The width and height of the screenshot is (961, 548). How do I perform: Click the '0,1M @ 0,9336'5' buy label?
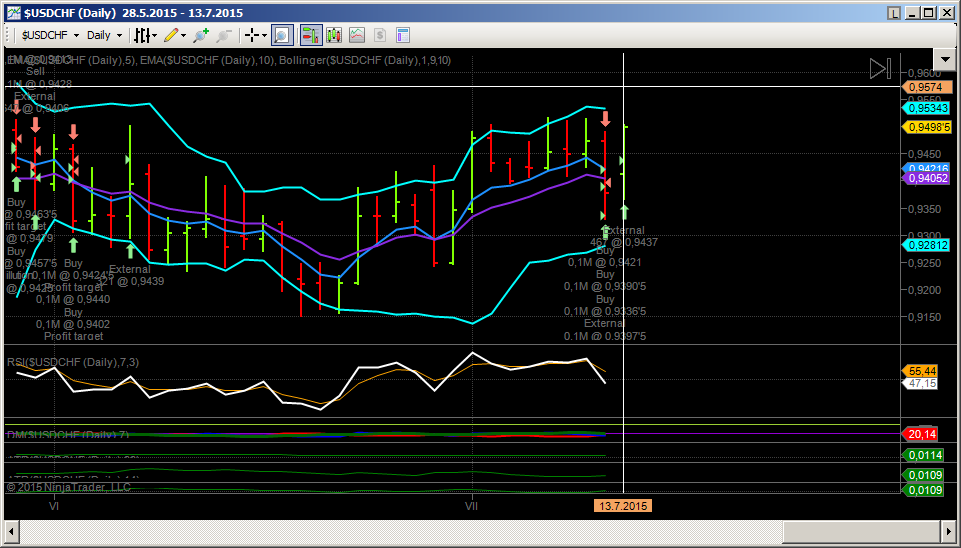[x=606, y=311]
